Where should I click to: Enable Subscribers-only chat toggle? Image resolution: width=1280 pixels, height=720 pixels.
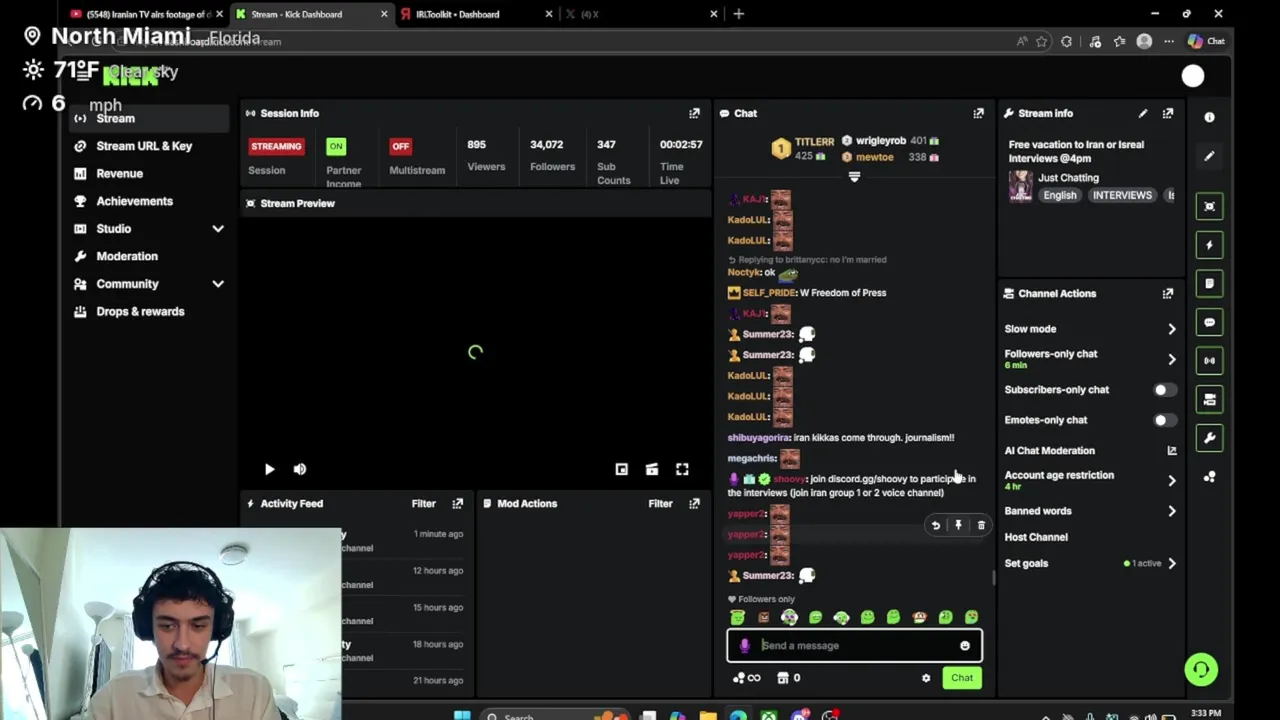tap(1165, 390)
